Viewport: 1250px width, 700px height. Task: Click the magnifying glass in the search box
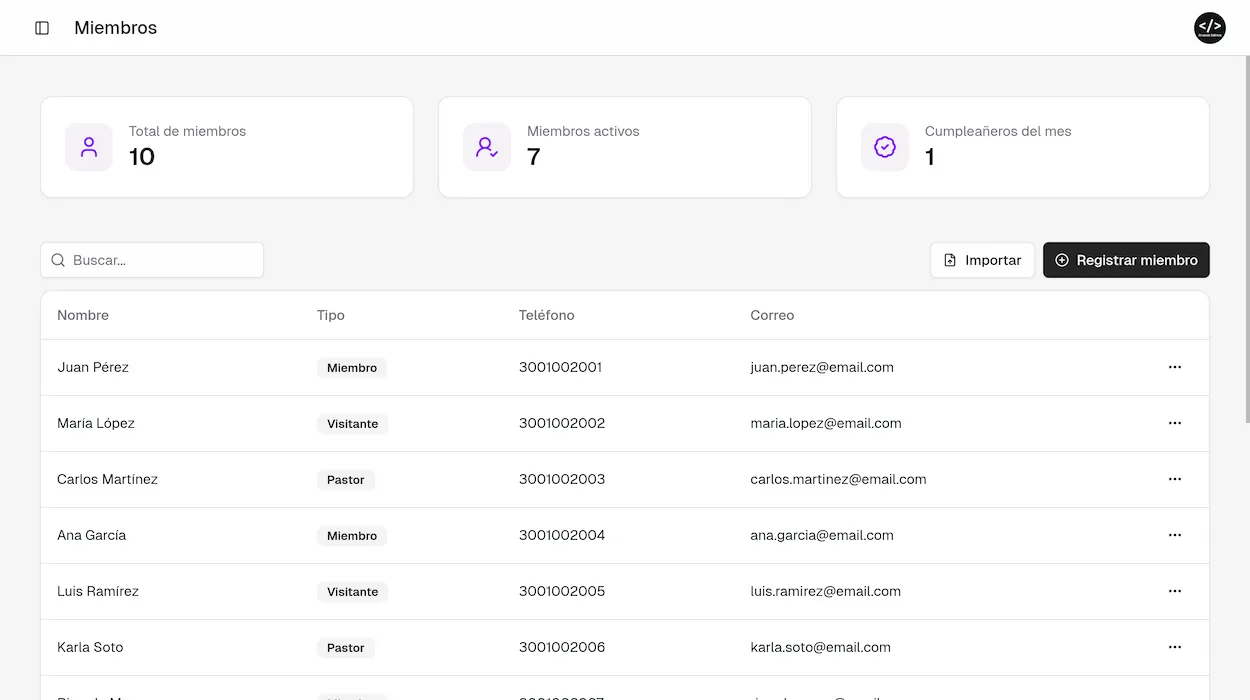[58, 259]
